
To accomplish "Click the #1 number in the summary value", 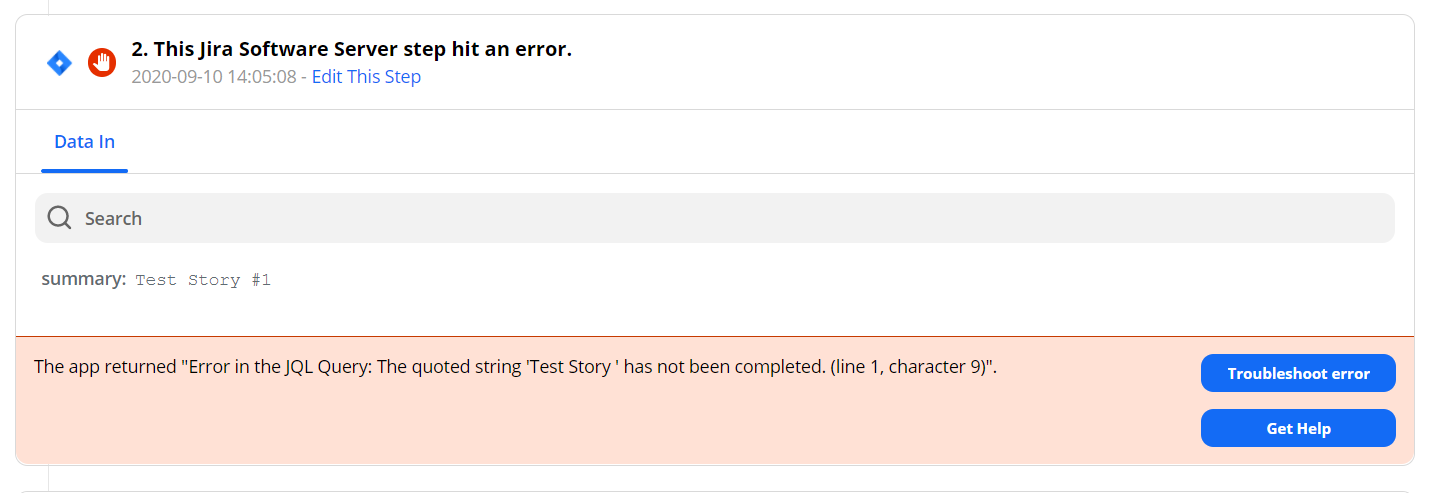I will [261, 280].
